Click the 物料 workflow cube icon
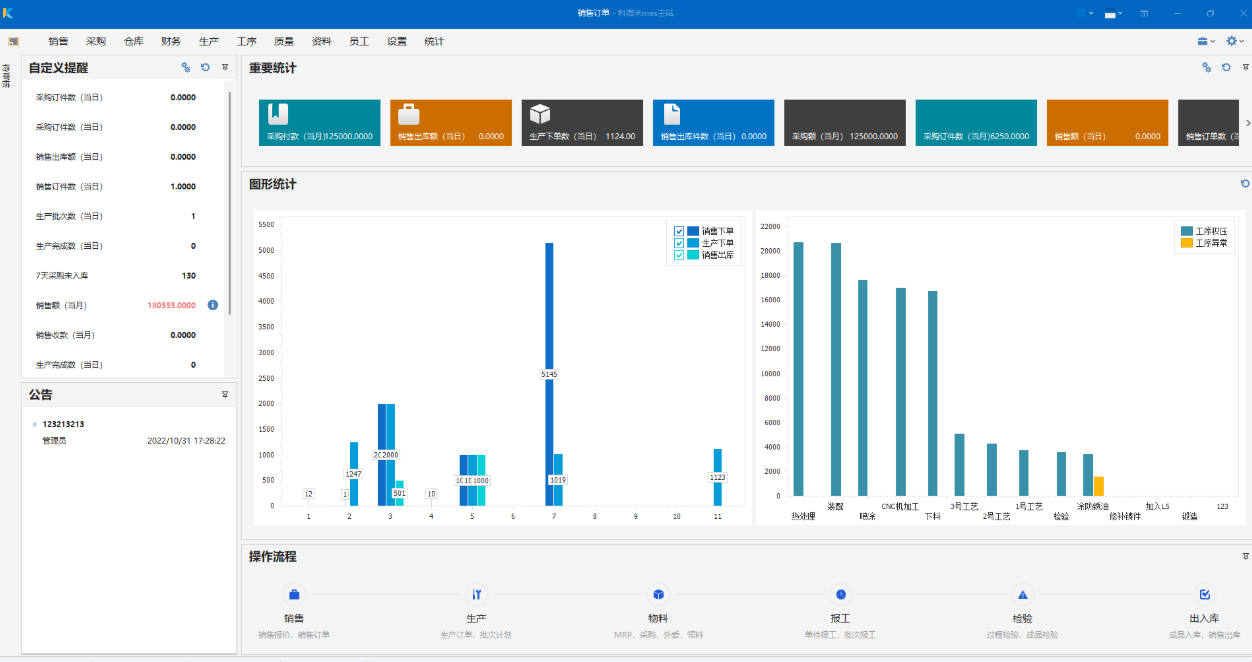 (x=658, y=594)
